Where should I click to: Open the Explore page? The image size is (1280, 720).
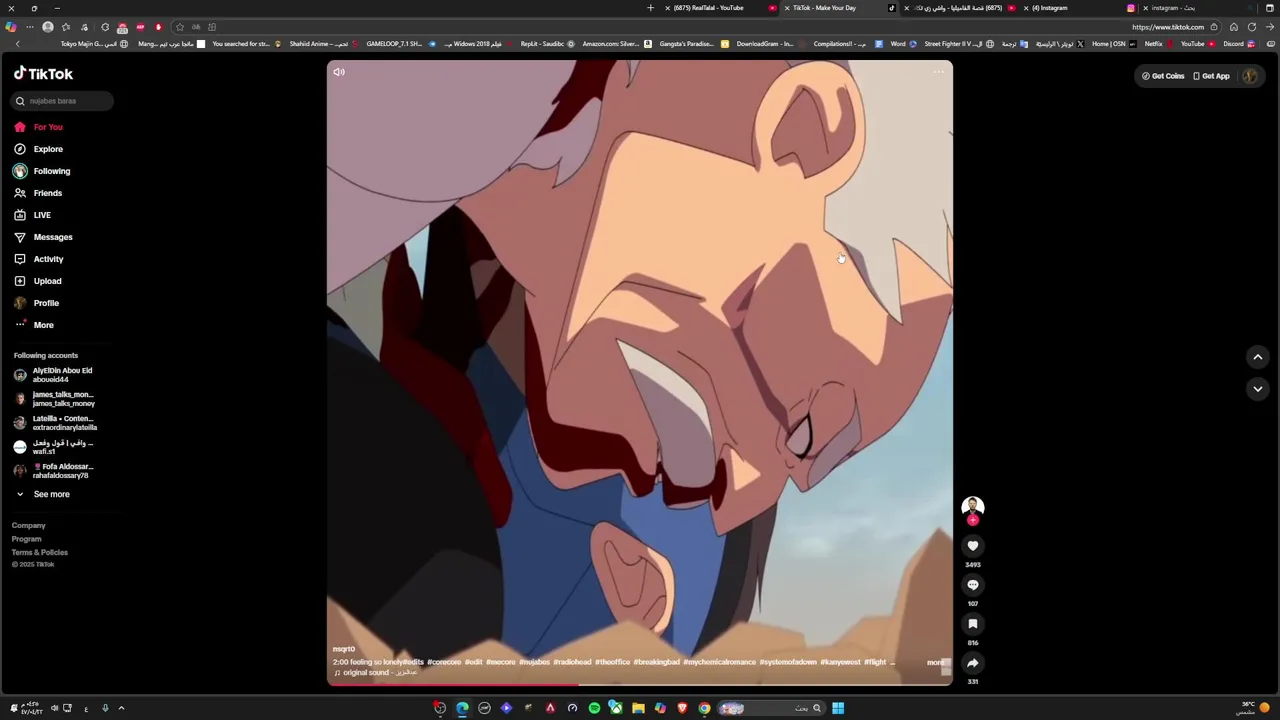tap(40, 149)
